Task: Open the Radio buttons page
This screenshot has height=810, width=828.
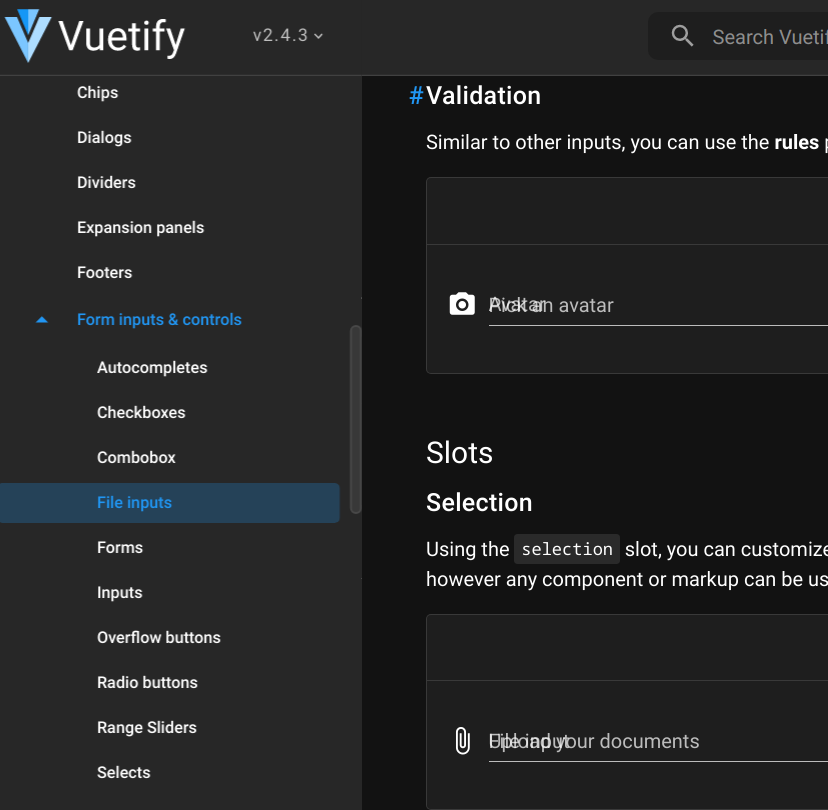Action: 147,682
